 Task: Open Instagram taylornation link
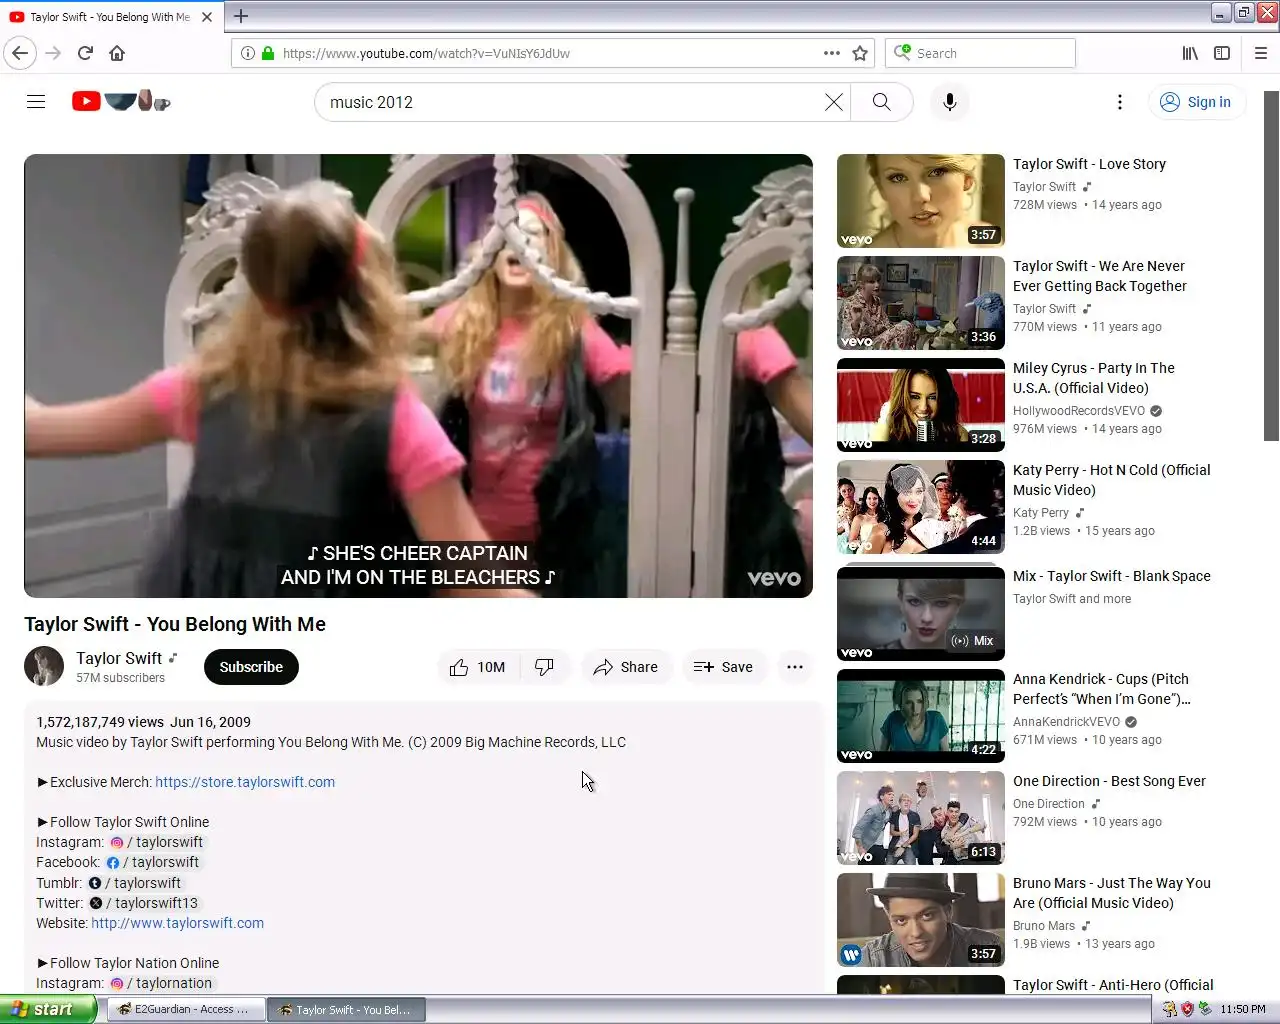click(161, 983)
